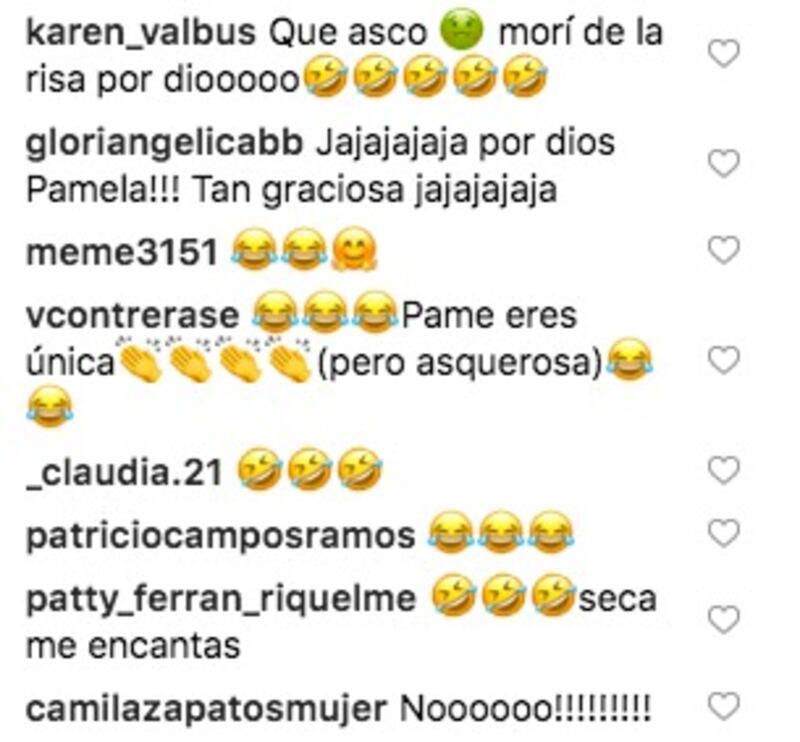Like camilazapatosmujer's comment with the heart

click(x=724, y=707)
